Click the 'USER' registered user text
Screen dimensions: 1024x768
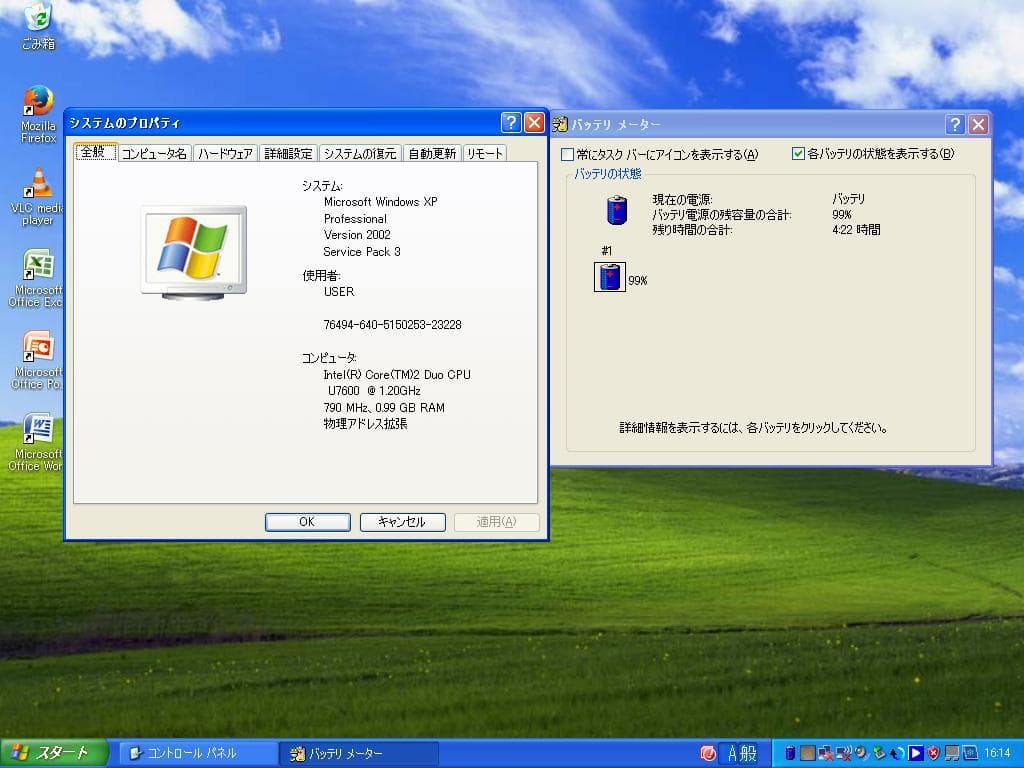pos(339,292)
